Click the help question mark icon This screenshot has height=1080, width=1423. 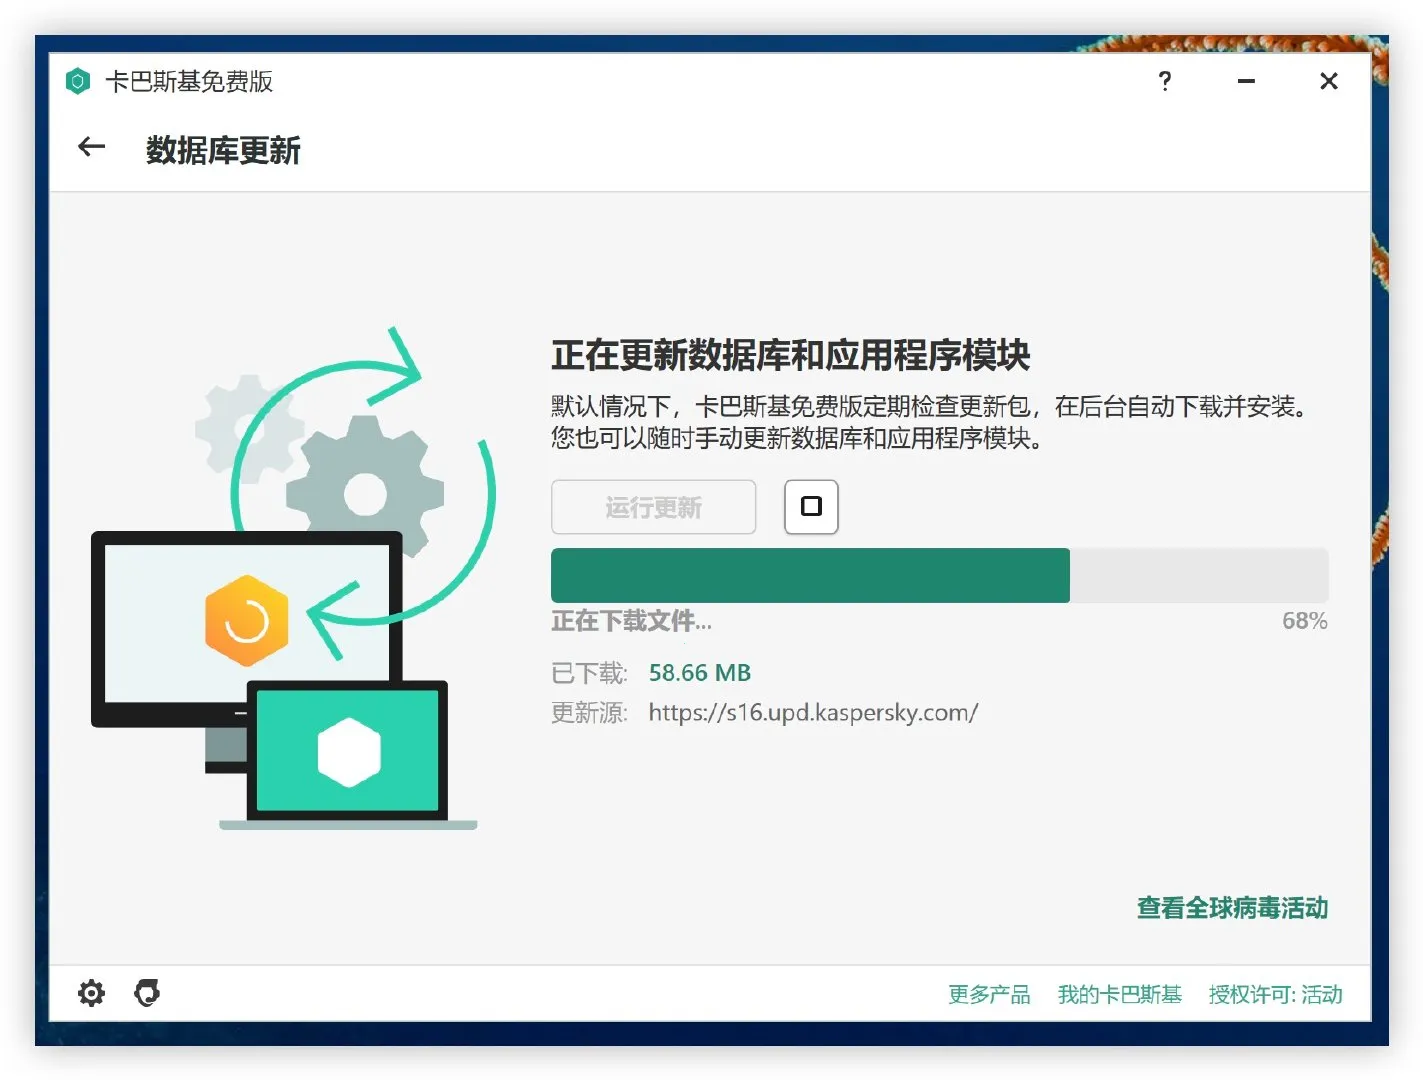tap(1165, 82)
